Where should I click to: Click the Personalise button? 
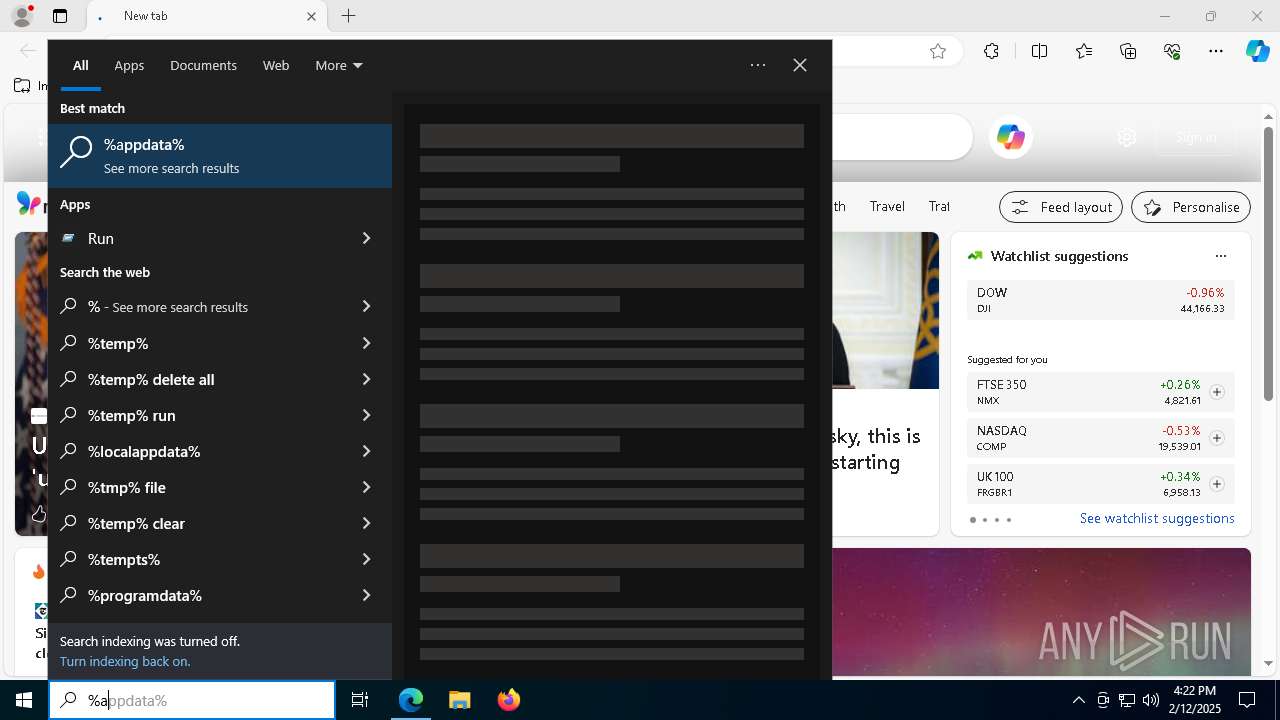pos(1191,207)
